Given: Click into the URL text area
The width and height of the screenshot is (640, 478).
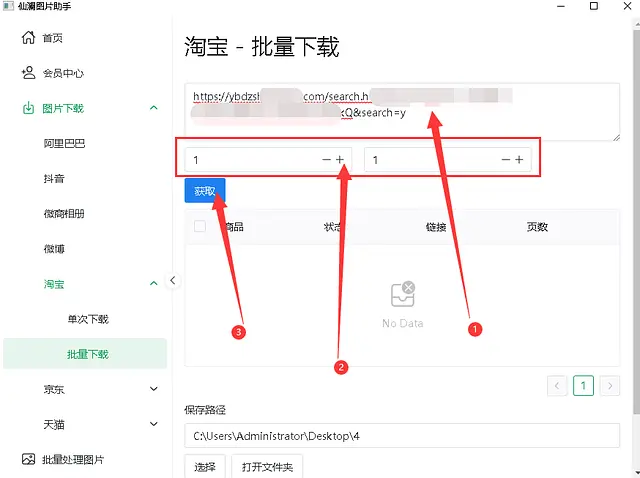Looking at the screenshot, I should [x=402, y=112].
